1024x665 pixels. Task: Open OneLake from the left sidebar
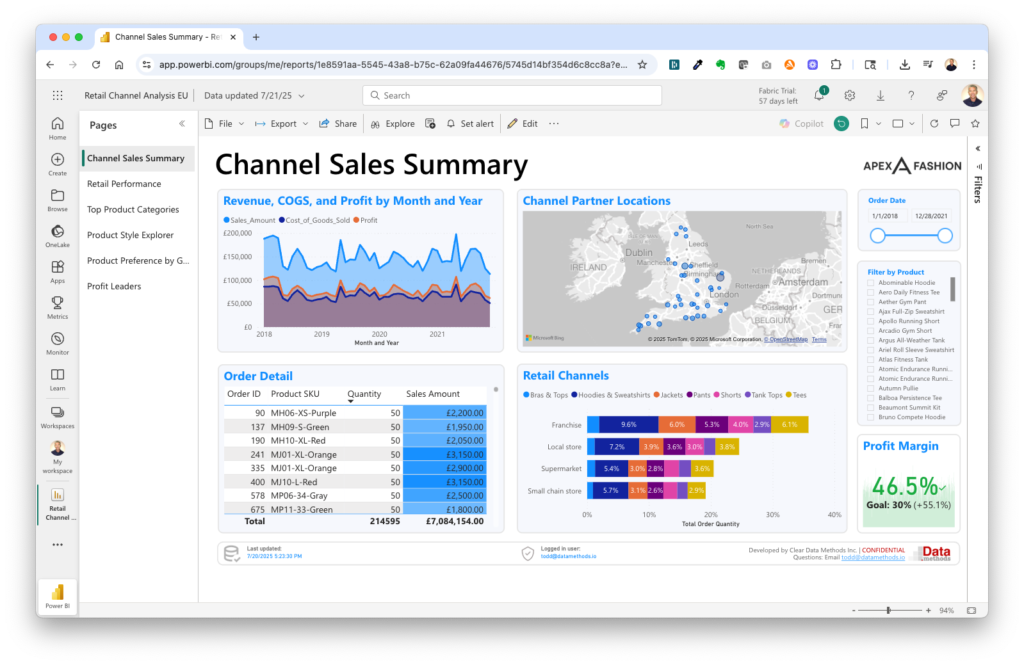57,235
